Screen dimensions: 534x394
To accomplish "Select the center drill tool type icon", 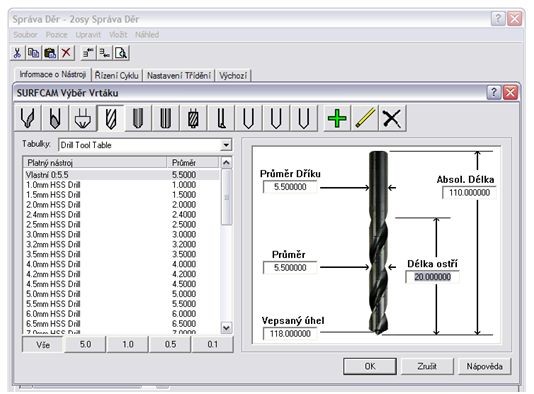I will pyautogui.click(x=28, y=119).
